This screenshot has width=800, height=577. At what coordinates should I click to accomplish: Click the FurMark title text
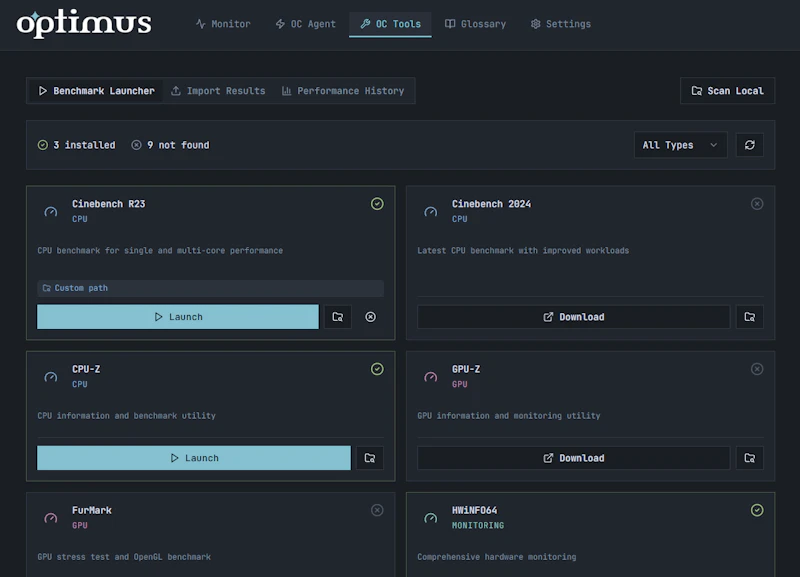(x=92, y=510)
